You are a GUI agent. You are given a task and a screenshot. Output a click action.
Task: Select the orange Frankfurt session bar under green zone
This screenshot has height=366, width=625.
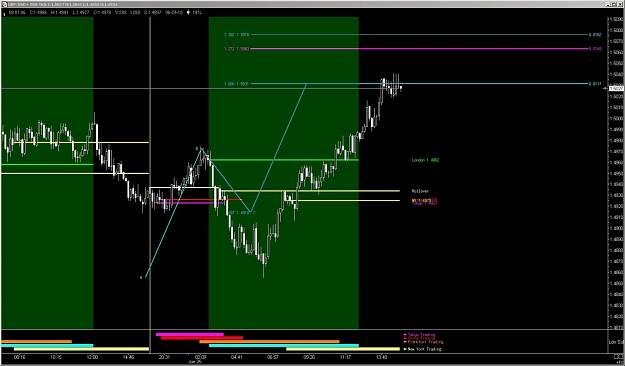[x=269, y=341]
